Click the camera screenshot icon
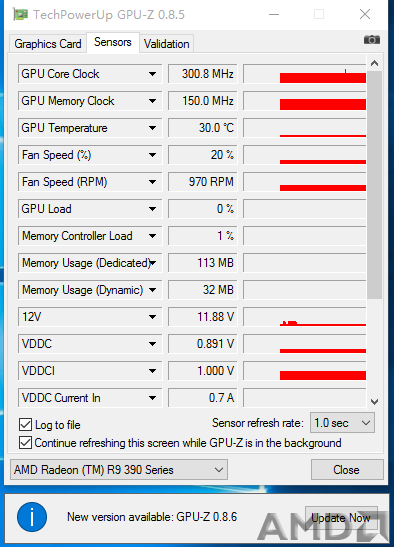 (x=372, y=40)
